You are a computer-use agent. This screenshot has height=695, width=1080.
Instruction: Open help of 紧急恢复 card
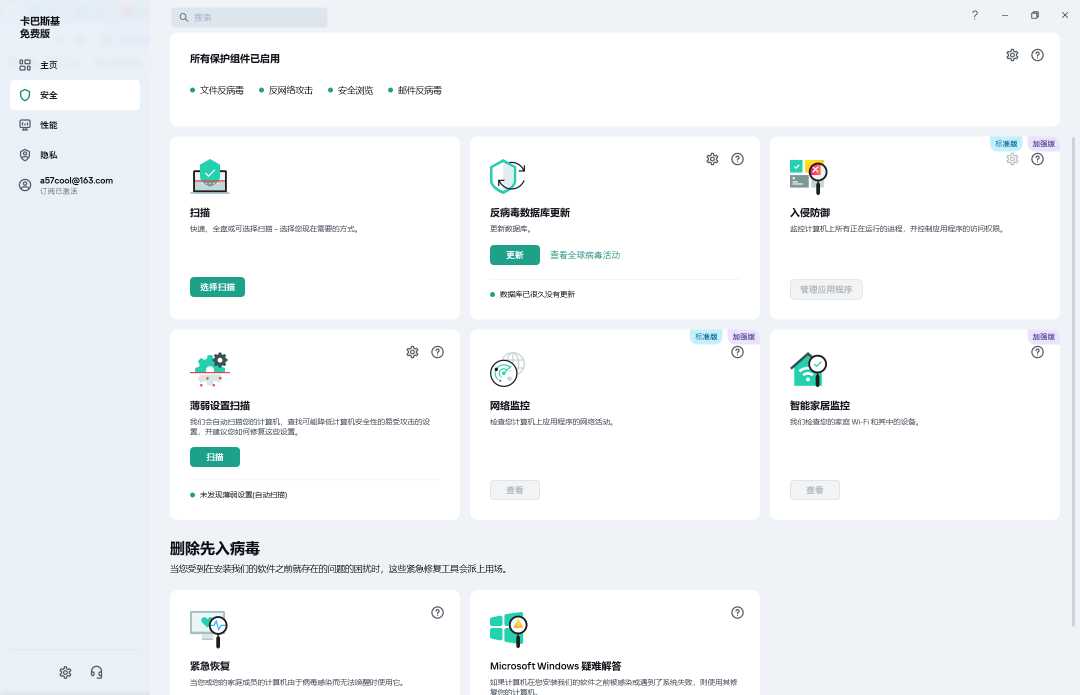click(x=437, y=612)
